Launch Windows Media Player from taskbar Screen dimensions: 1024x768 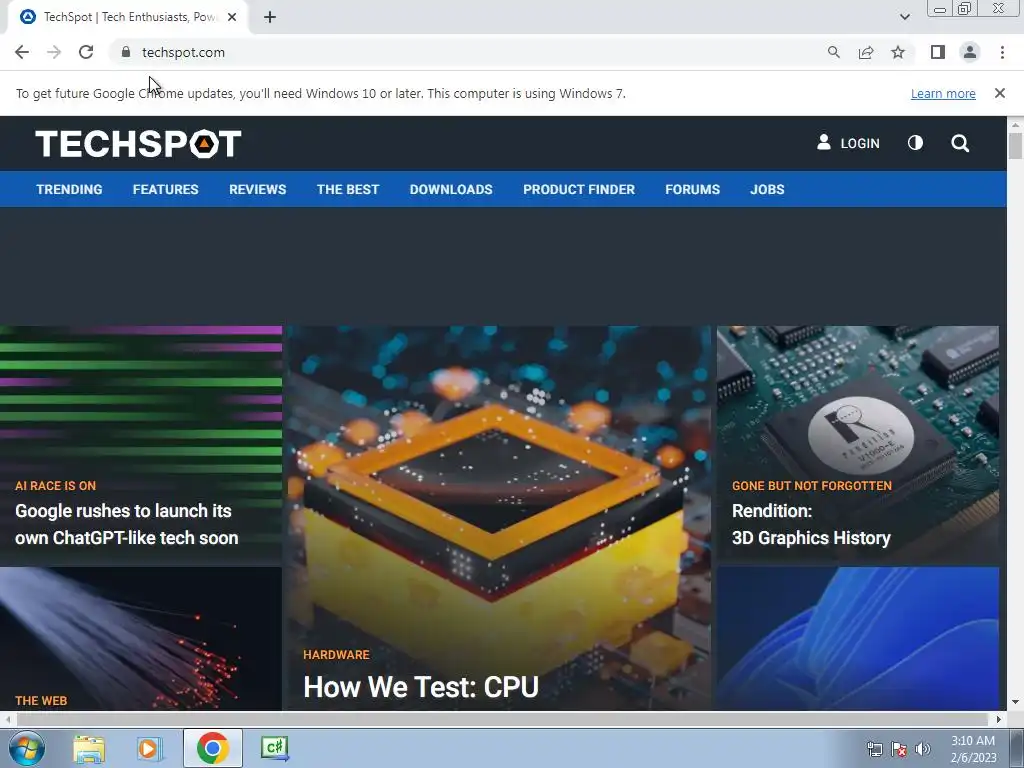pyautogui.click(x=149, y=748)
